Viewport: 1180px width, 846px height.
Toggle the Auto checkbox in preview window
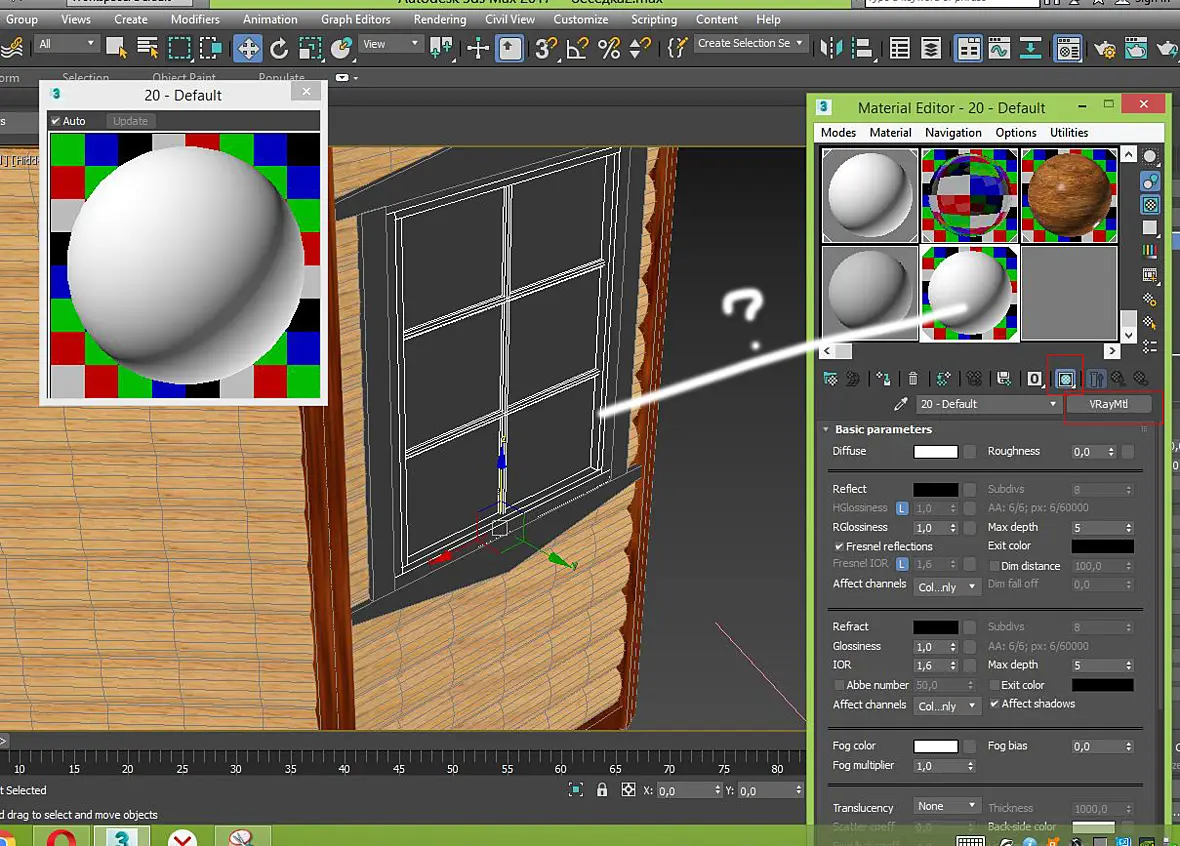click(x=56, y=121)
